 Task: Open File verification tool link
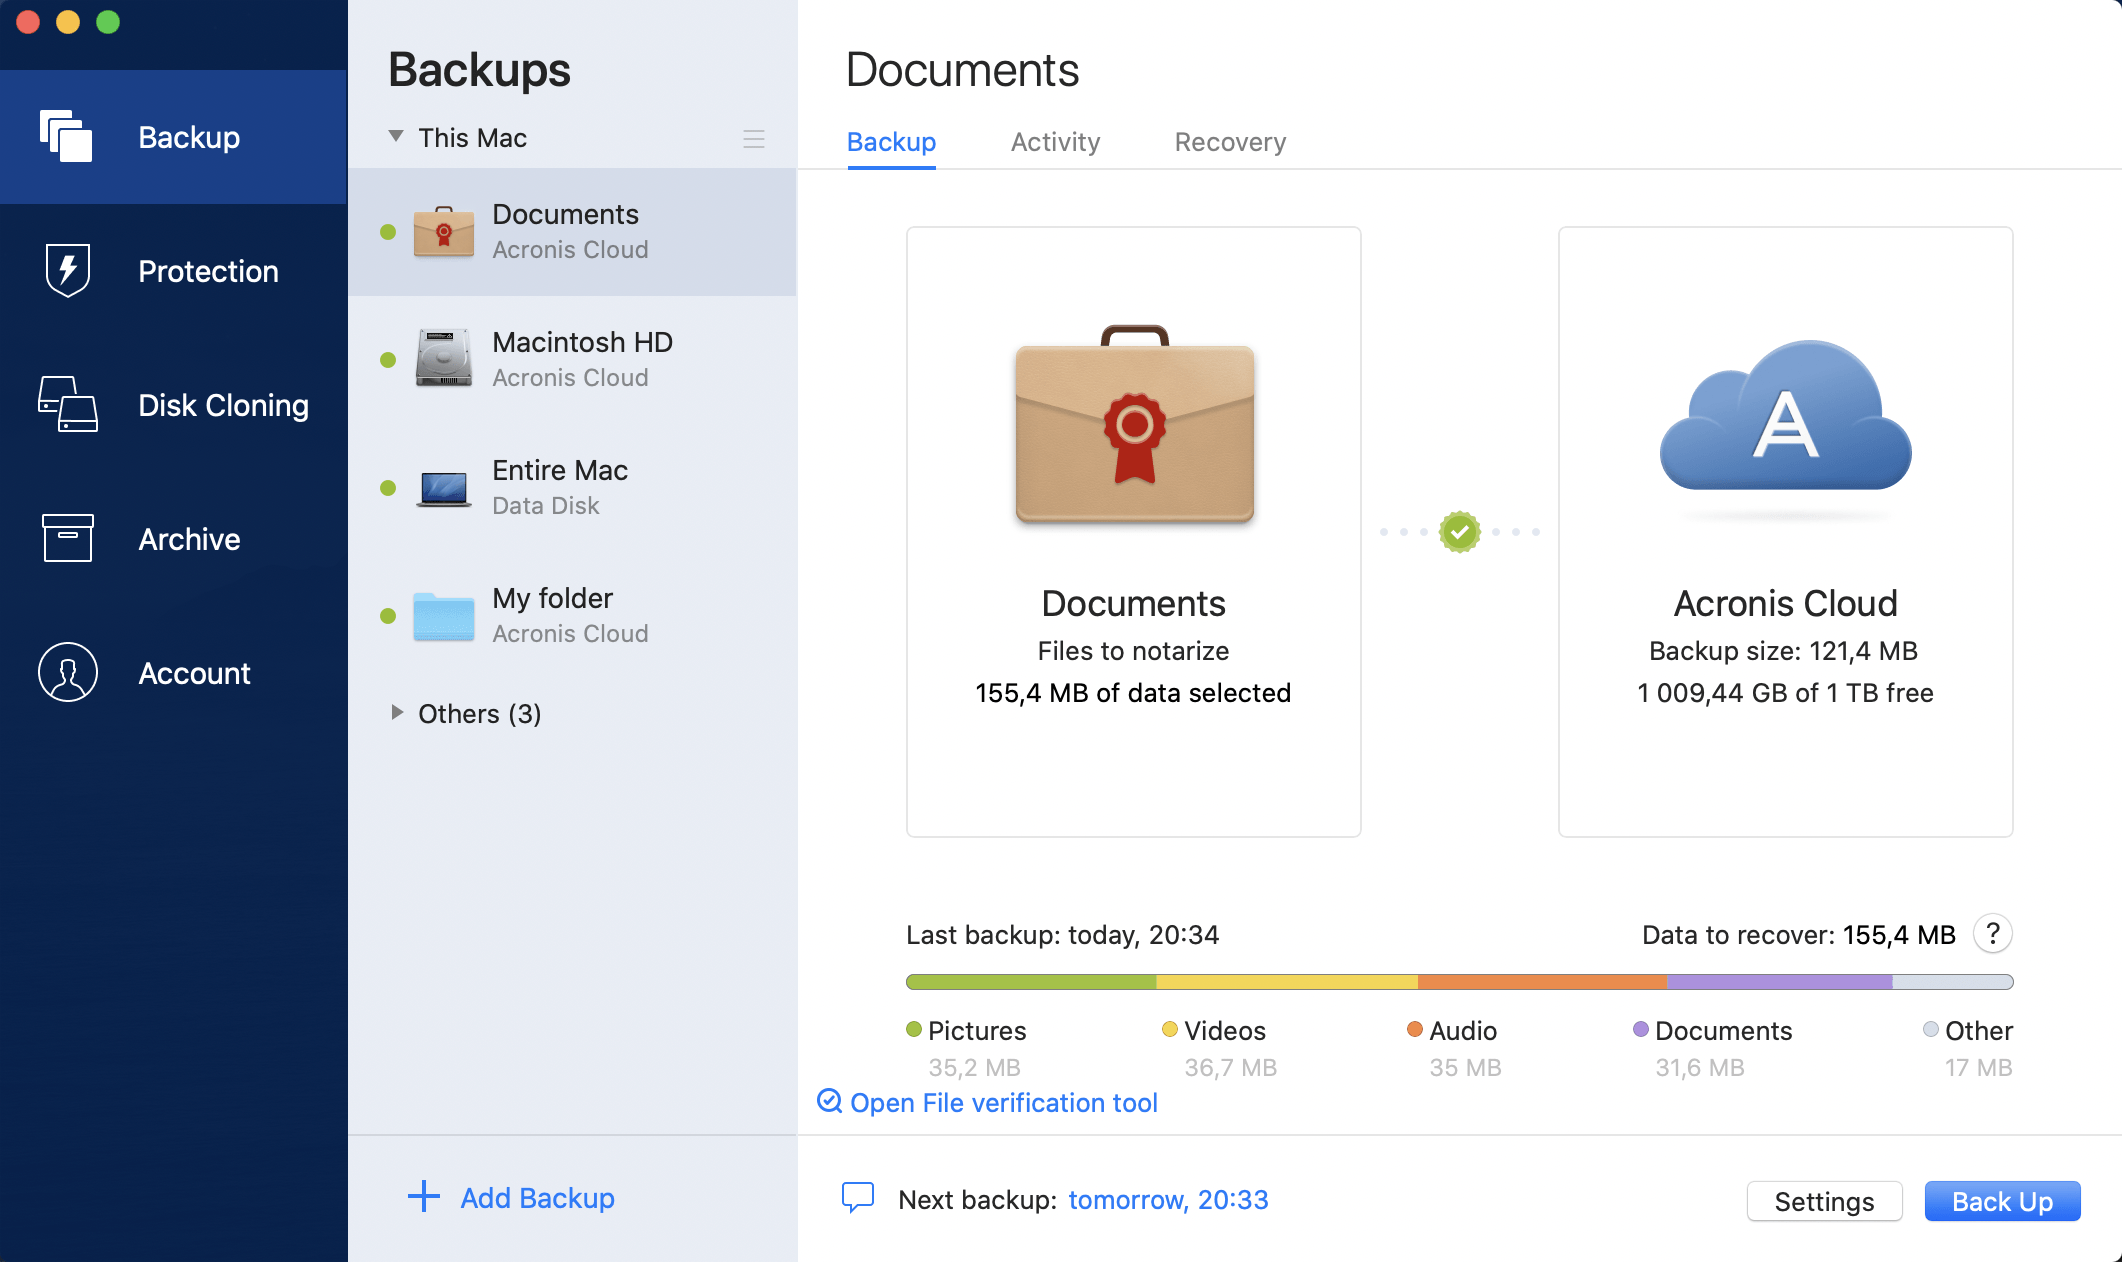[x=1003, y=1102]
